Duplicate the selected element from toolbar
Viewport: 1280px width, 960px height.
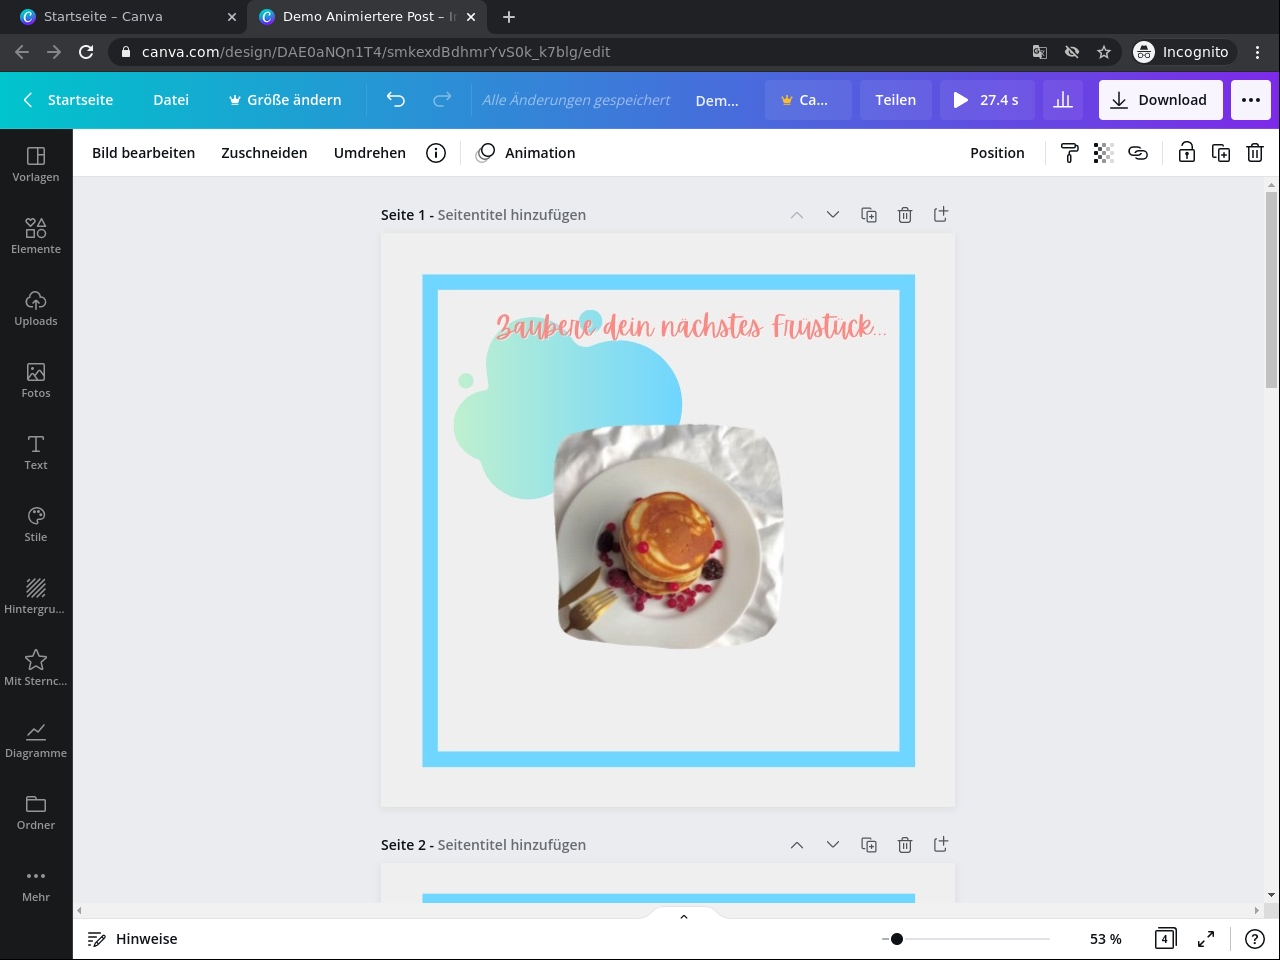pyautogui.click(x=1221, y=153)
